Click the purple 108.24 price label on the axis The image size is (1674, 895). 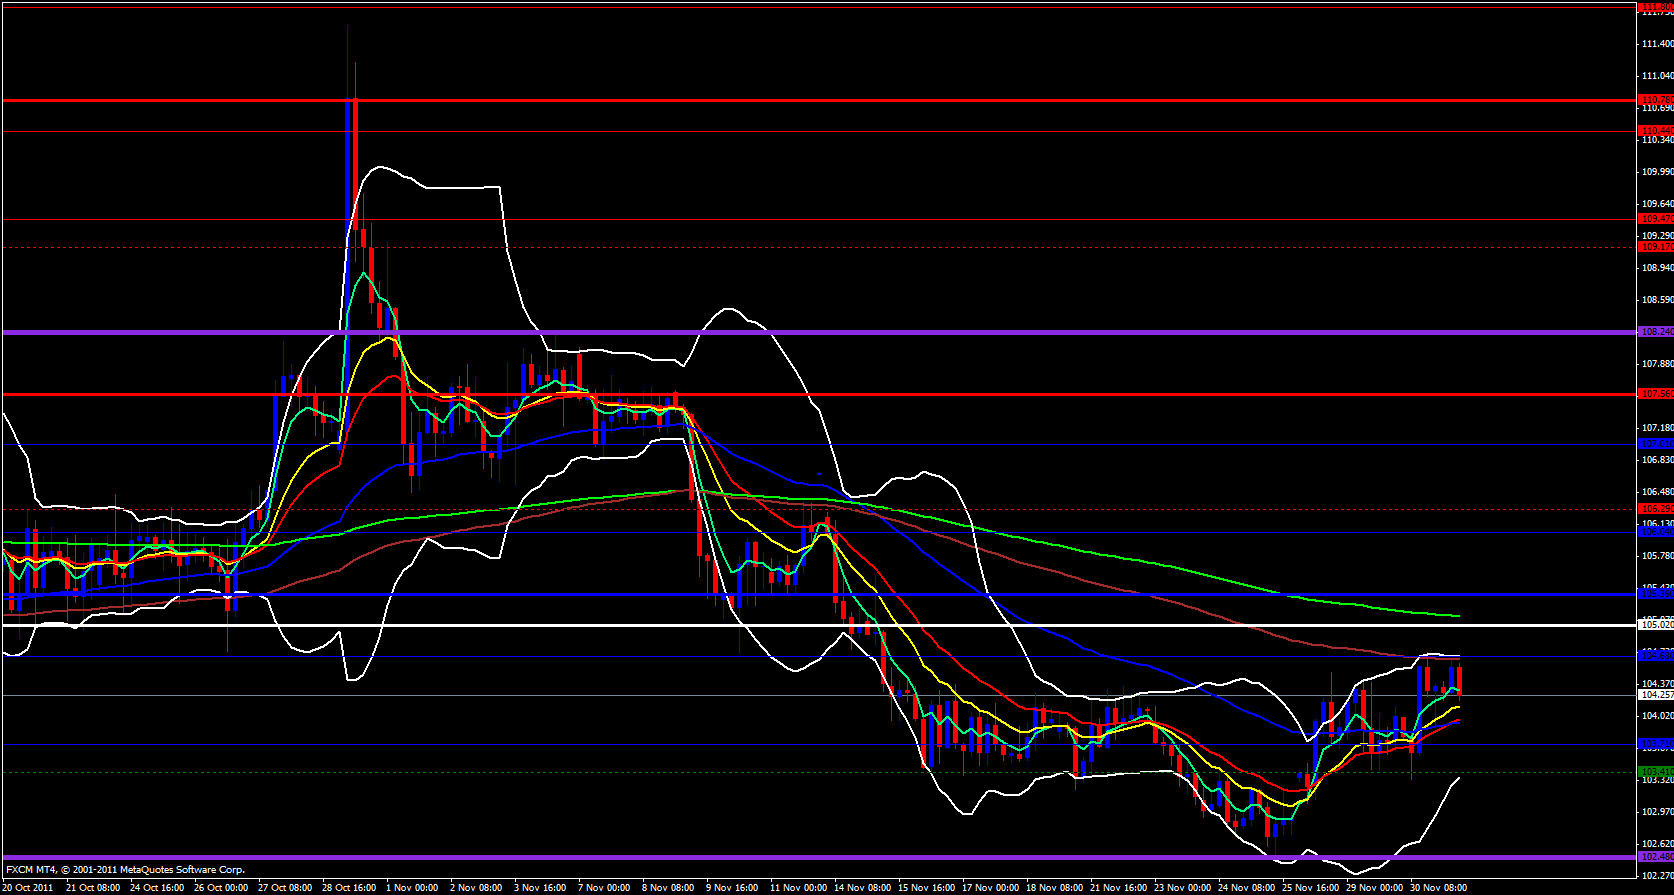click(x=1656, y=332)
